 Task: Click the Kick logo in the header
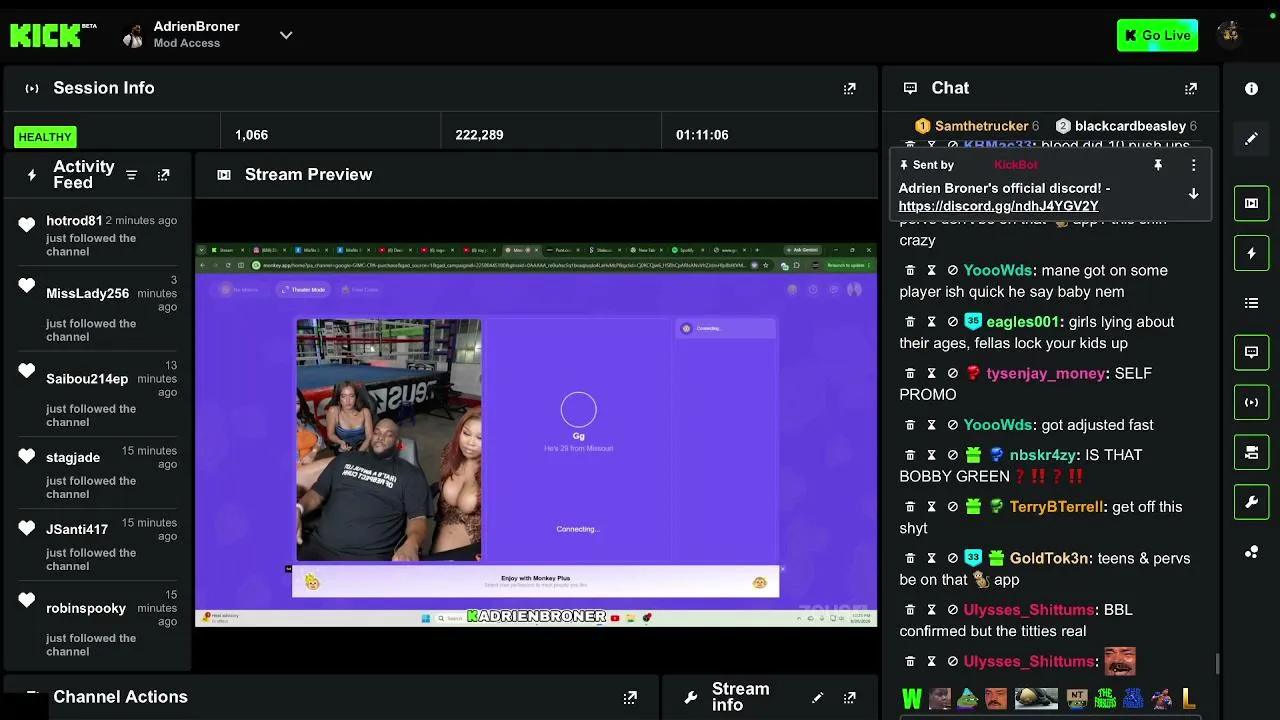tap(46, 35)
